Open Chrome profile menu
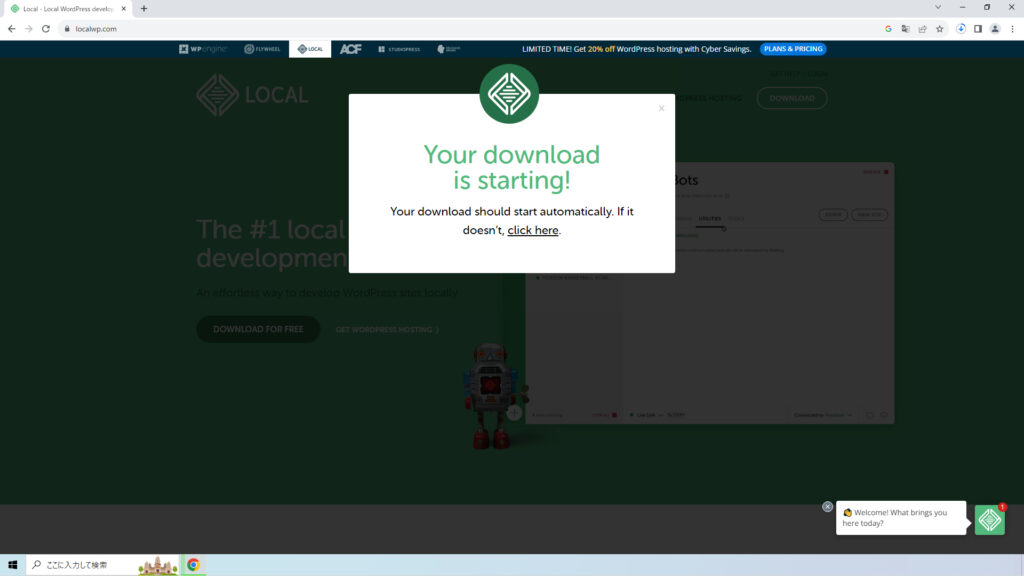This screenshot has width=1024, height=576. coord(995,29)
